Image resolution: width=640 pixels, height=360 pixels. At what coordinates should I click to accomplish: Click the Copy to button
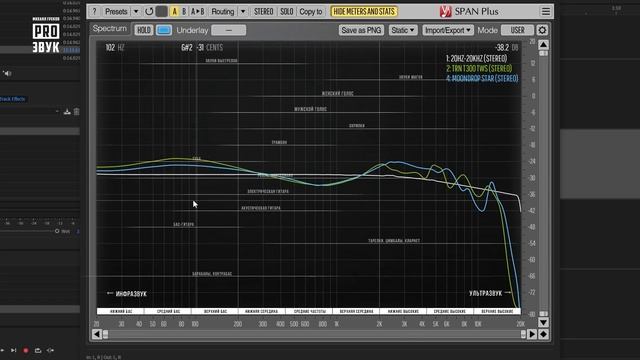coord(311,11)
